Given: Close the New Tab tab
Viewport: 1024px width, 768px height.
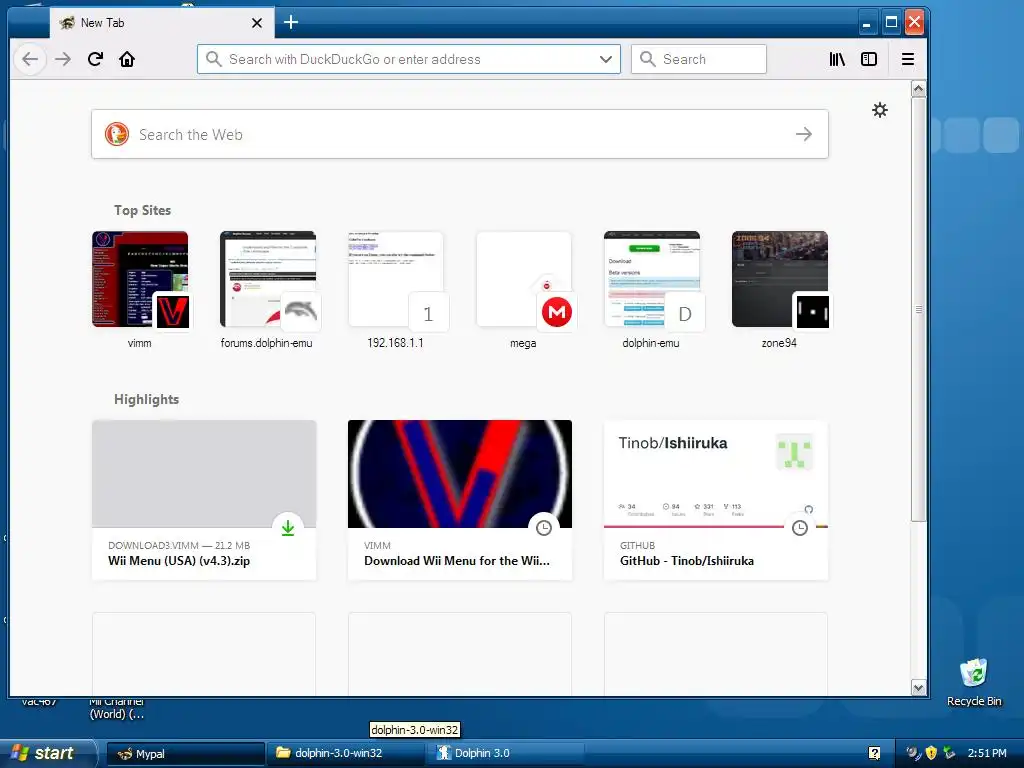Looking at the screenshot, I should point(257,23).
